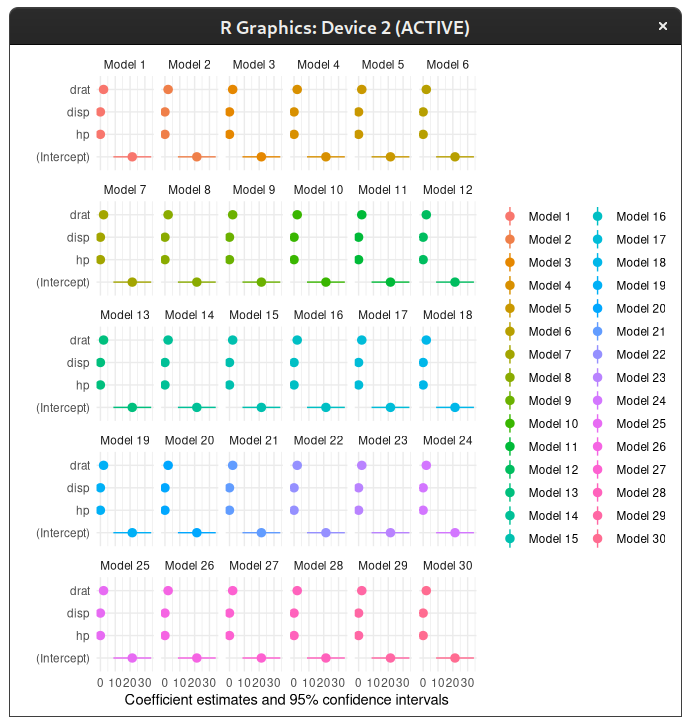691x726 pixels.
Task: Click the intercept point in the Model 18 panel
Action: (x=455, y=407)
